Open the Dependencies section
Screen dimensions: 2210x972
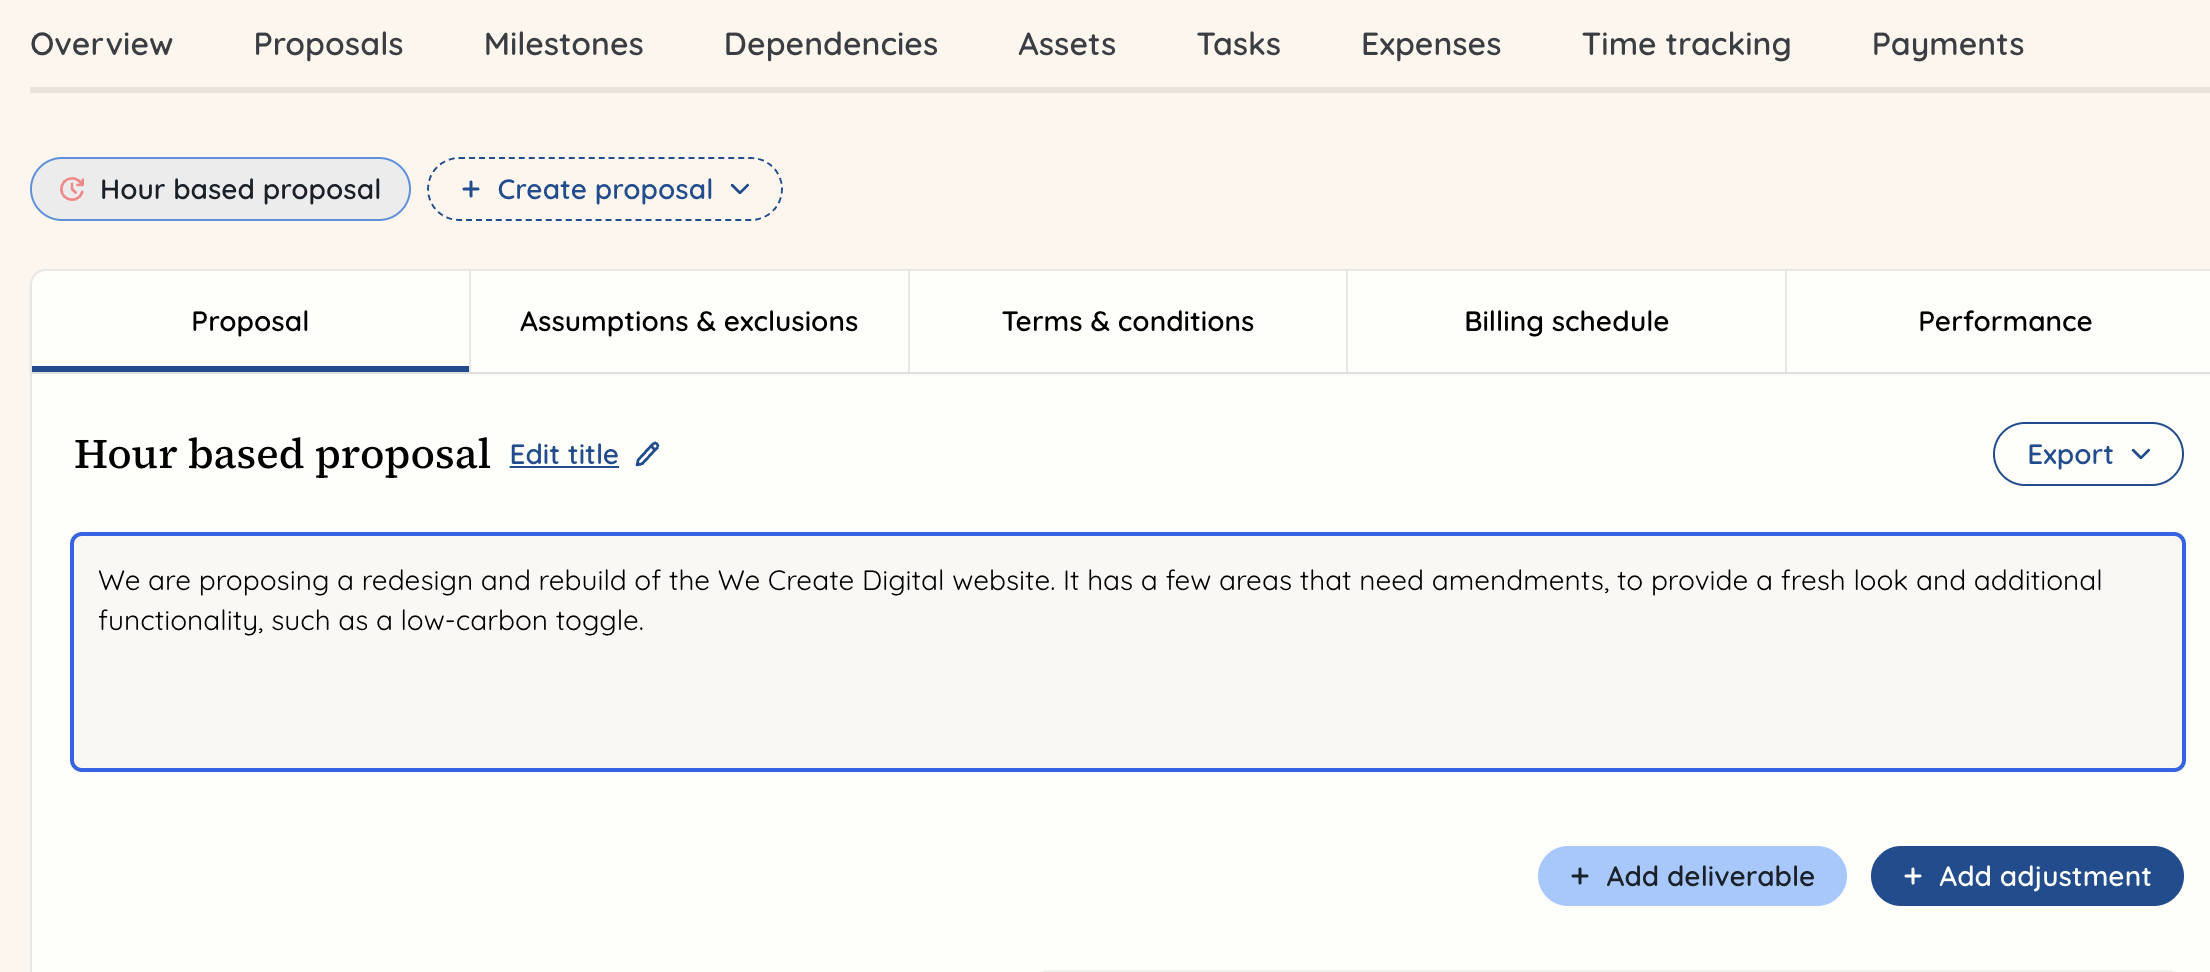(830, 44)
